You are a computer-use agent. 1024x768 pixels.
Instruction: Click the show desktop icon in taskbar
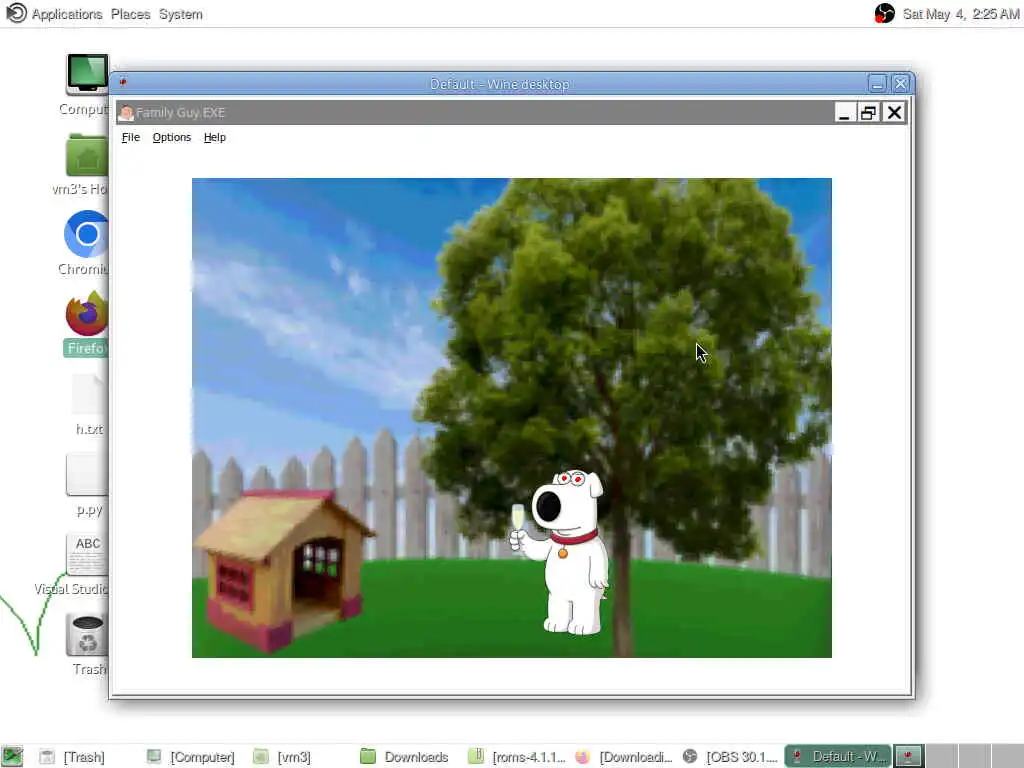click(12, 757)
